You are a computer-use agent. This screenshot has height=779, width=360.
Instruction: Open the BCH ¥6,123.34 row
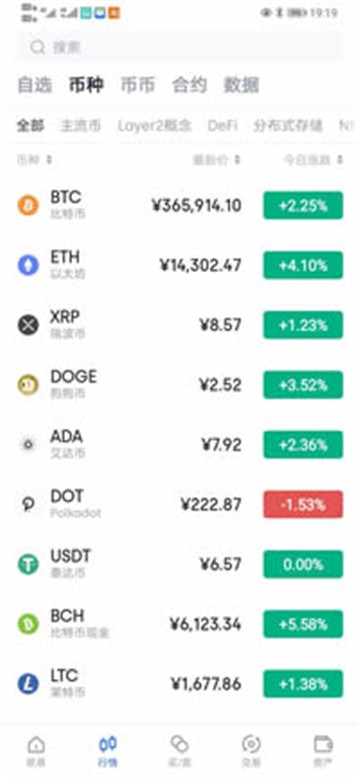click(x=180, y=624)
